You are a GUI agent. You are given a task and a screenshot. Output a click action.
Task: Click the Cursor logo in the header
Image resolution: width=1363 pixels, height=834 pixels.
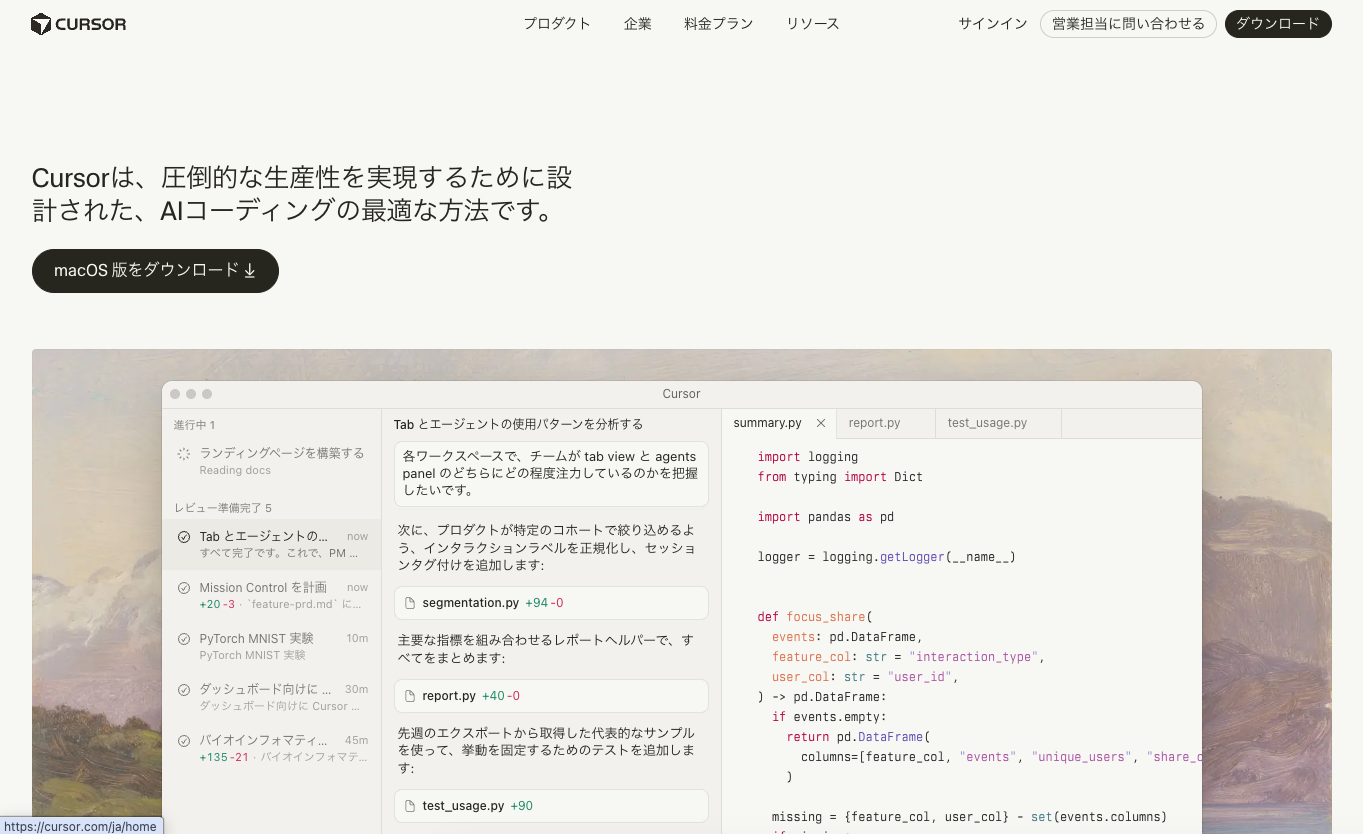pos(78,24)
